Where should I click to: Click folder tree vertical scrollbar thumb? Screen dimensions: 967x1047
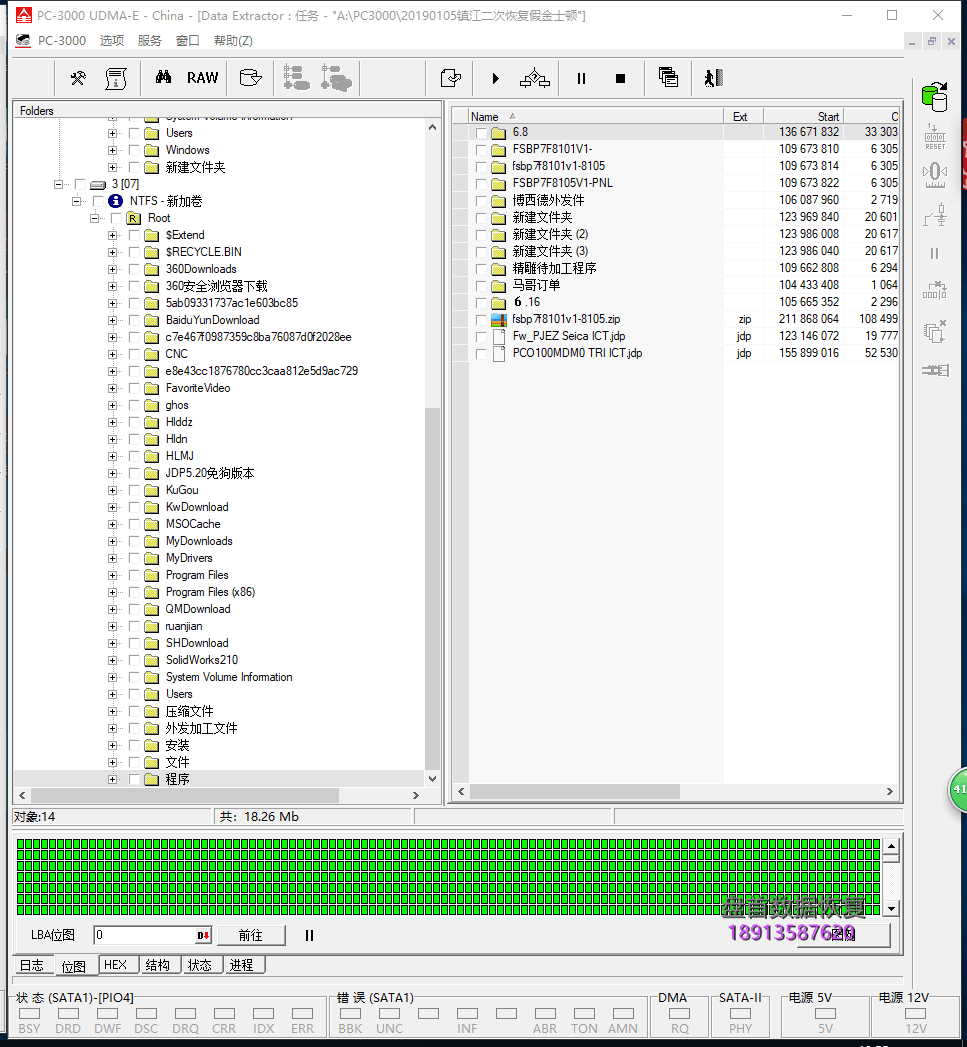tap(432, 588)
